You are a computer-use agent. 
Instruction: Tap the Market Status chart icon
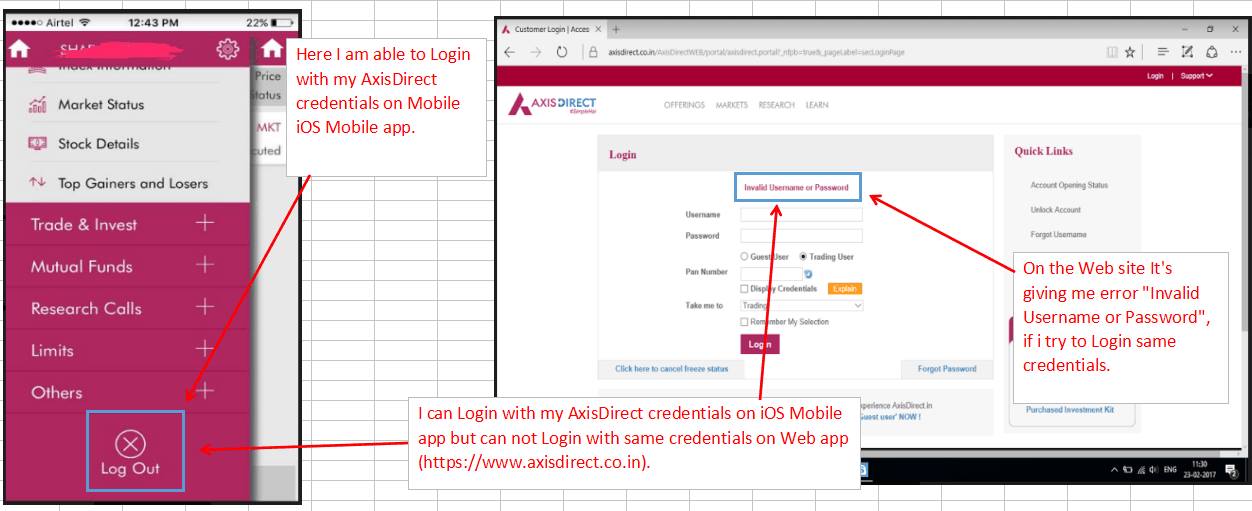pyautogui.click(x=38, y=104)
